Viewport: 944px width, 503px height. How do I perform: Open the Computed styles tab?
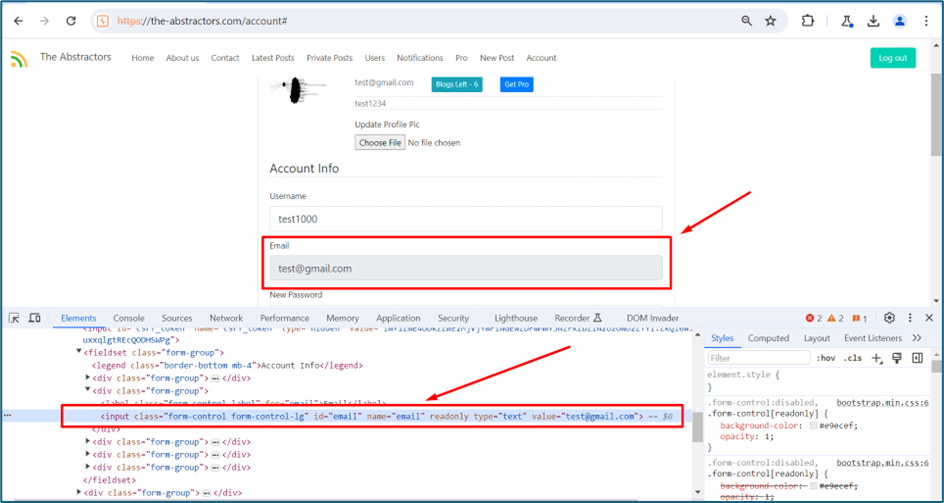[x=768, y=338]
